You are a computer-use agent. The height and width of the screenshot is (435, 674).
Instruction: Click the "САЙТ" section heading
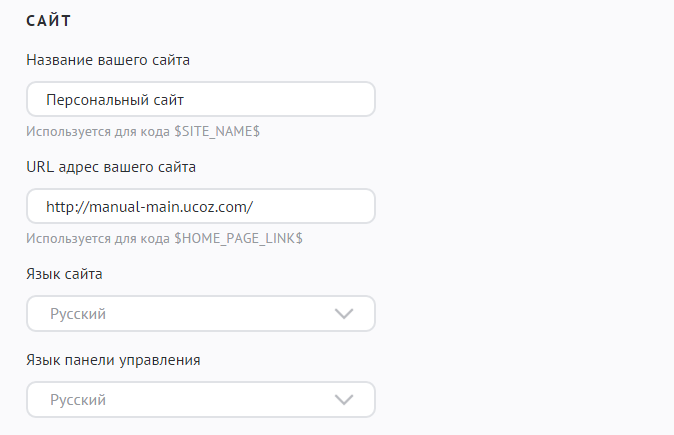click(x=55, y=20)
